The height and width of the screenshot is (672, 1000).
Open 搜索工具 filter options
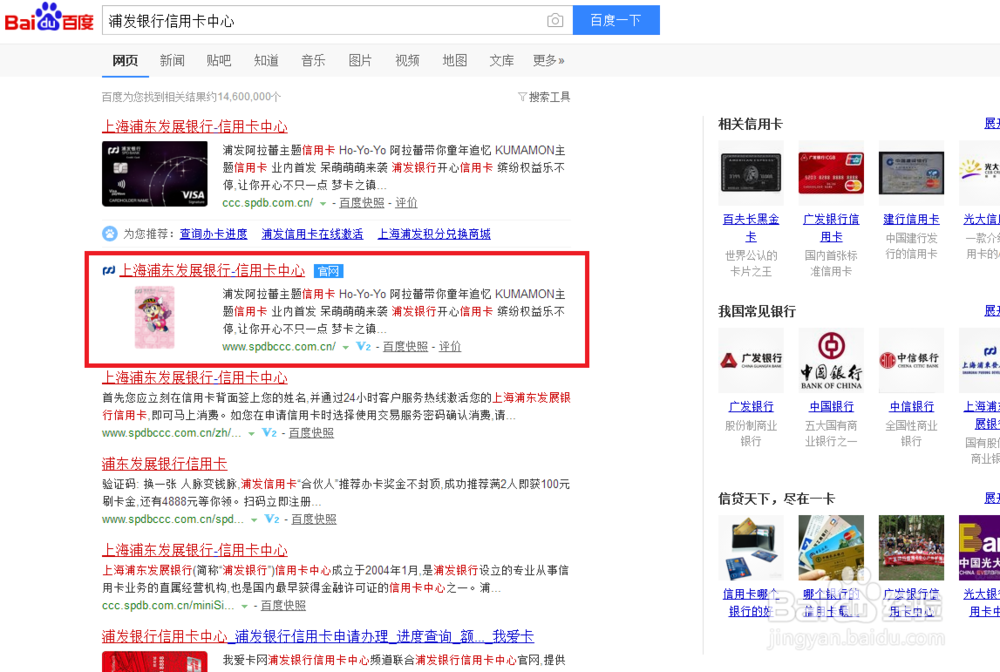544,97
